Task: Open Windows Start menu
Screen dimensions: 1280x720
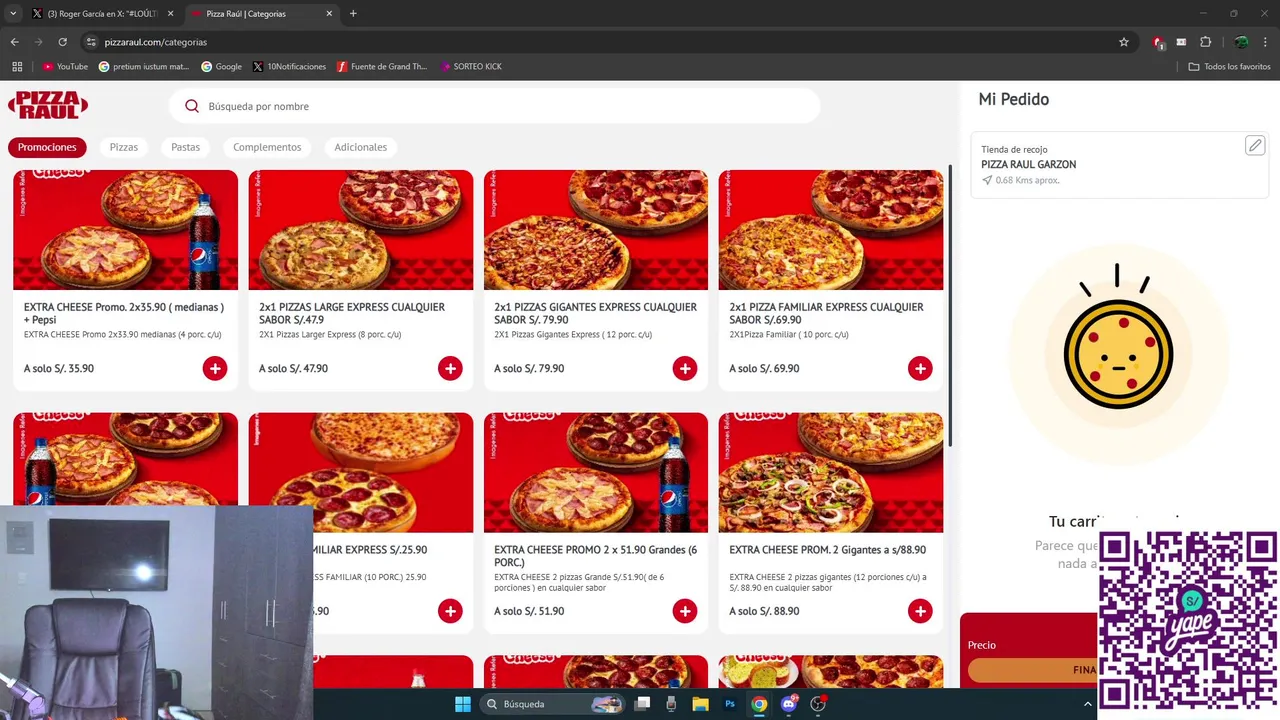Action: point(463,704)
